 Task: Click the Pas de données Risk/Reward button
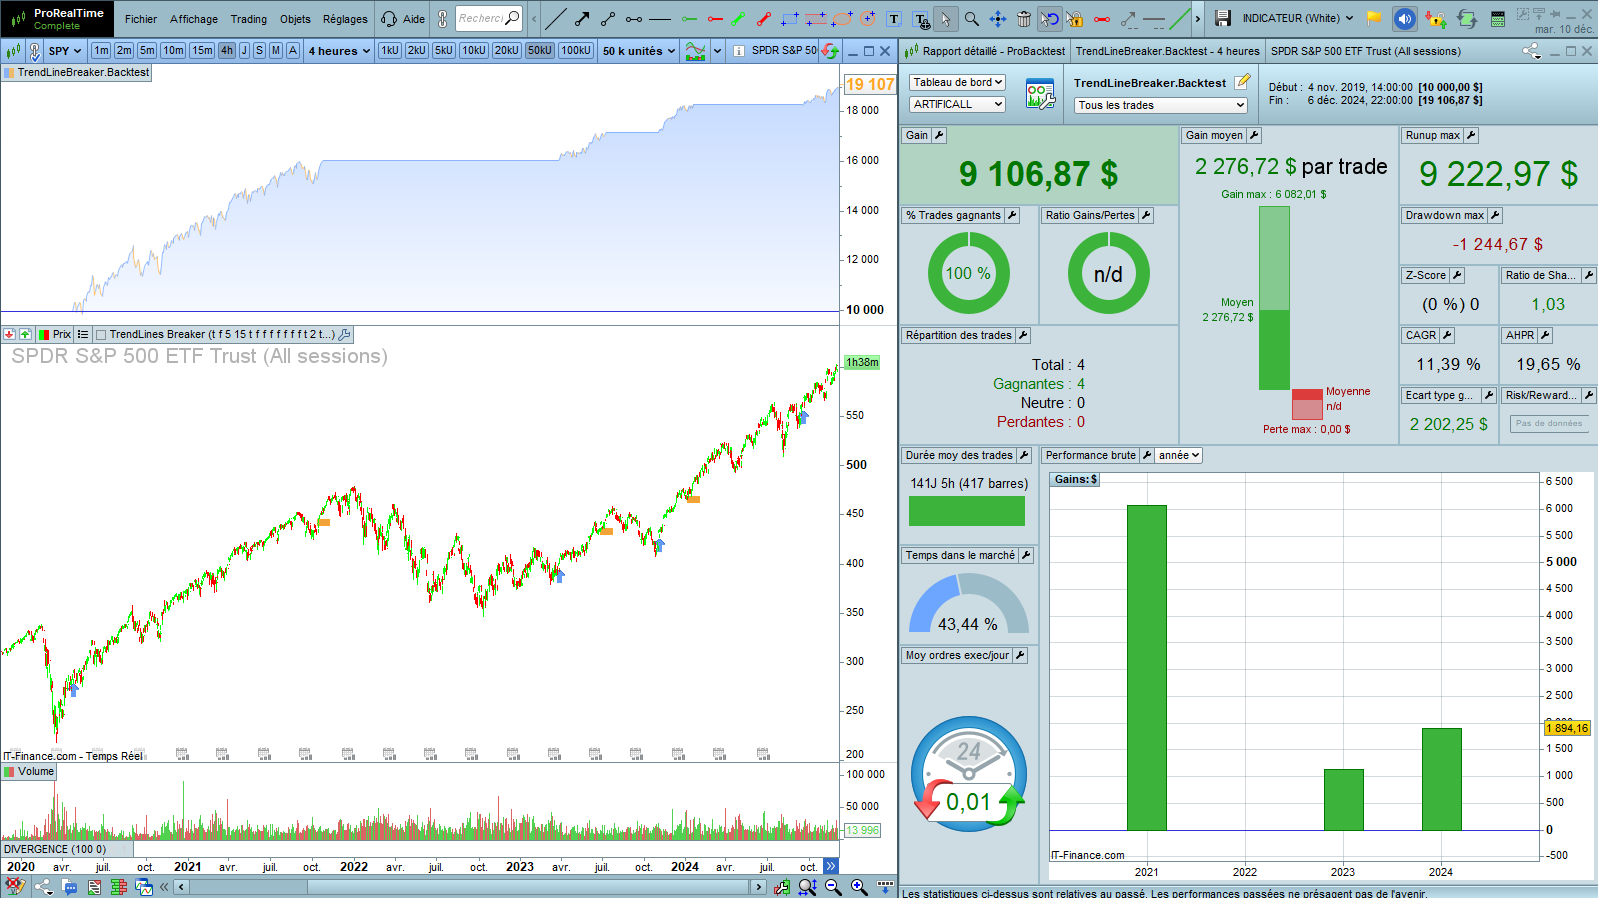click(x=1549, y=424)
